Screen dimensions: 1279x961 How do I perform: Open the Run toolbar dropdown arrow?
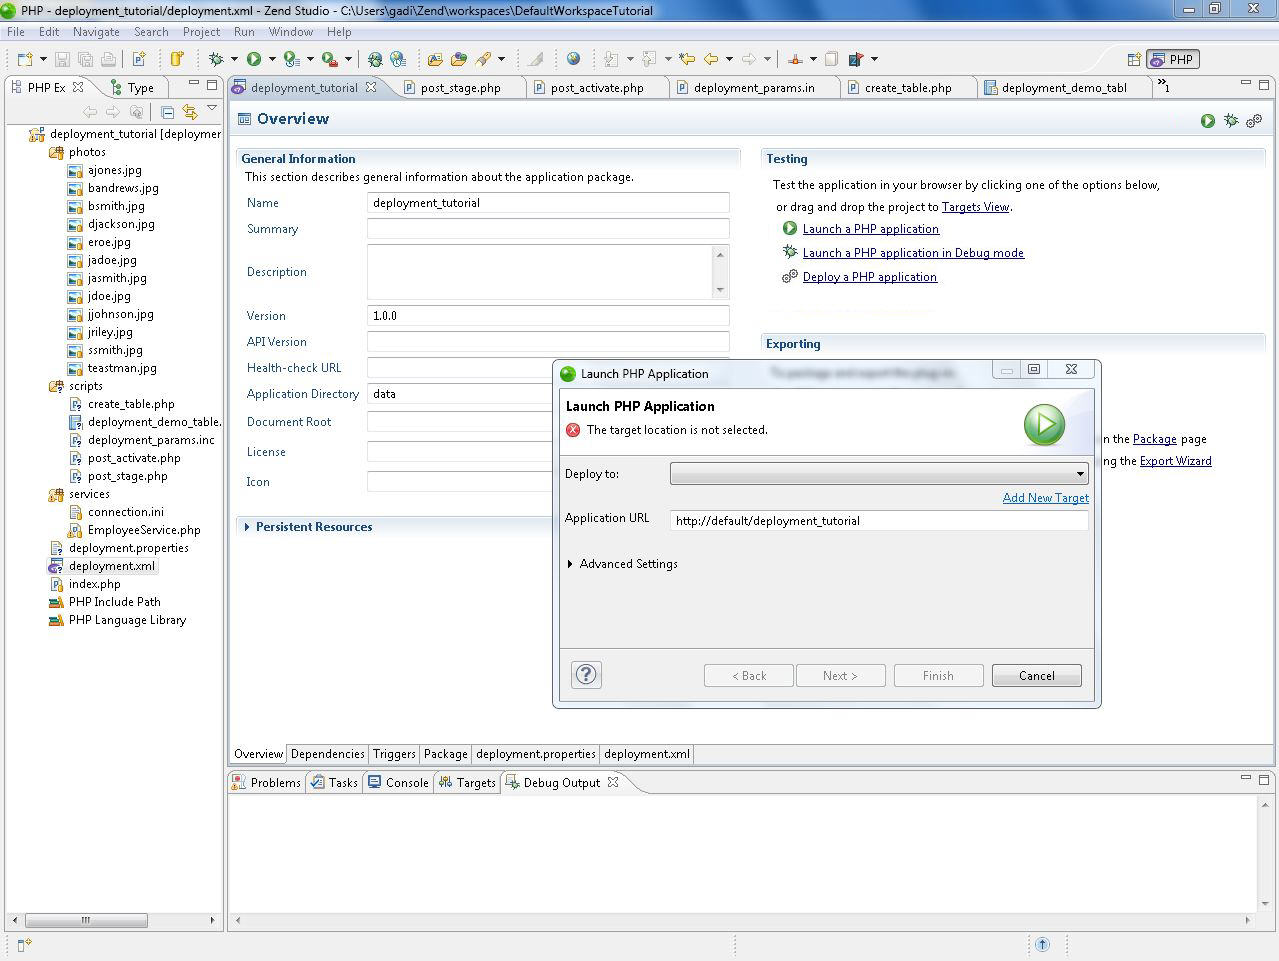(x=271, y=59)
